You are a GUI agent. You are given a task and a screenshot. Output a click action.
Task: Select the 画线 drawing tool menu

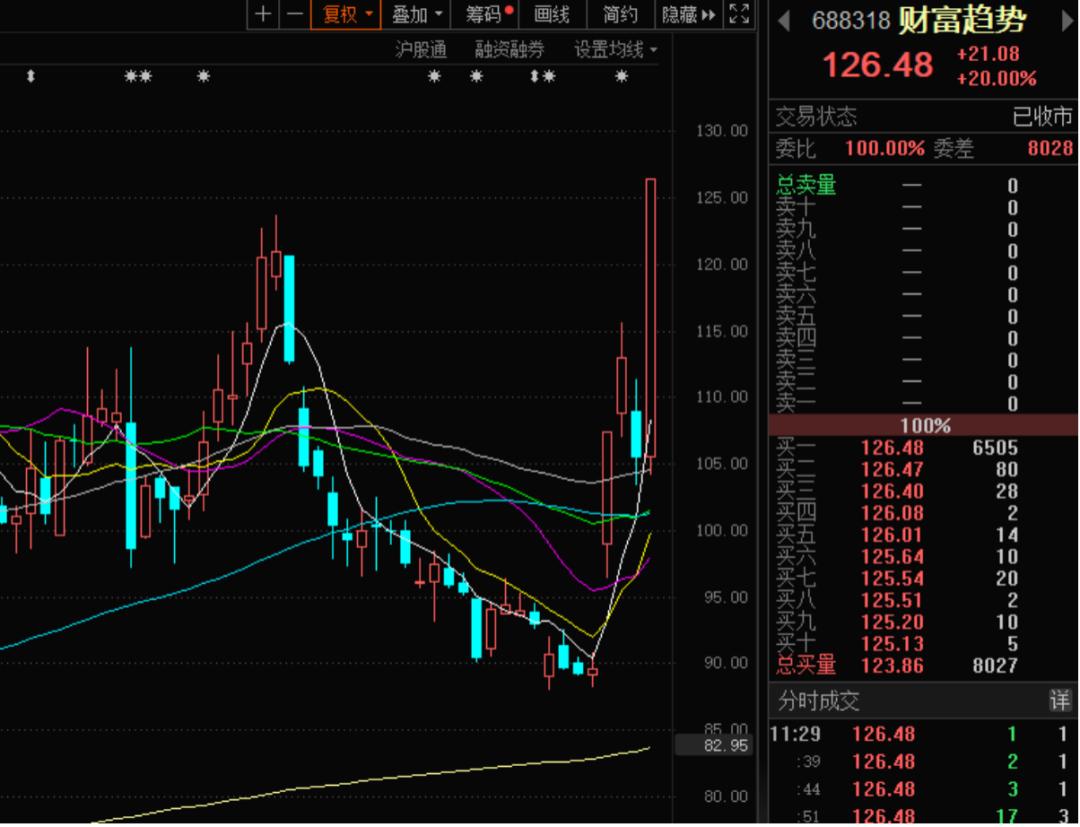(x=551, y=14)
